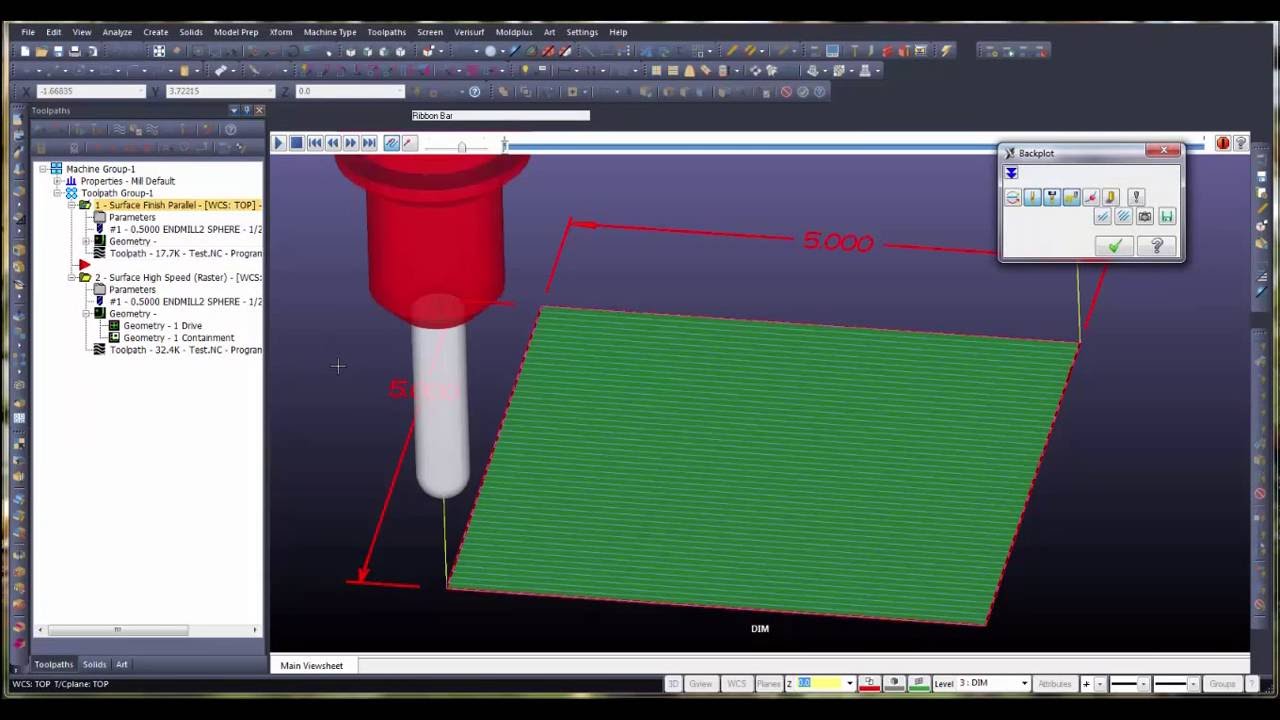The height and width of the screenshot is (720, 1280).
Task: Toggle backplot run mode icon
Action: click(x=408, y=144)
